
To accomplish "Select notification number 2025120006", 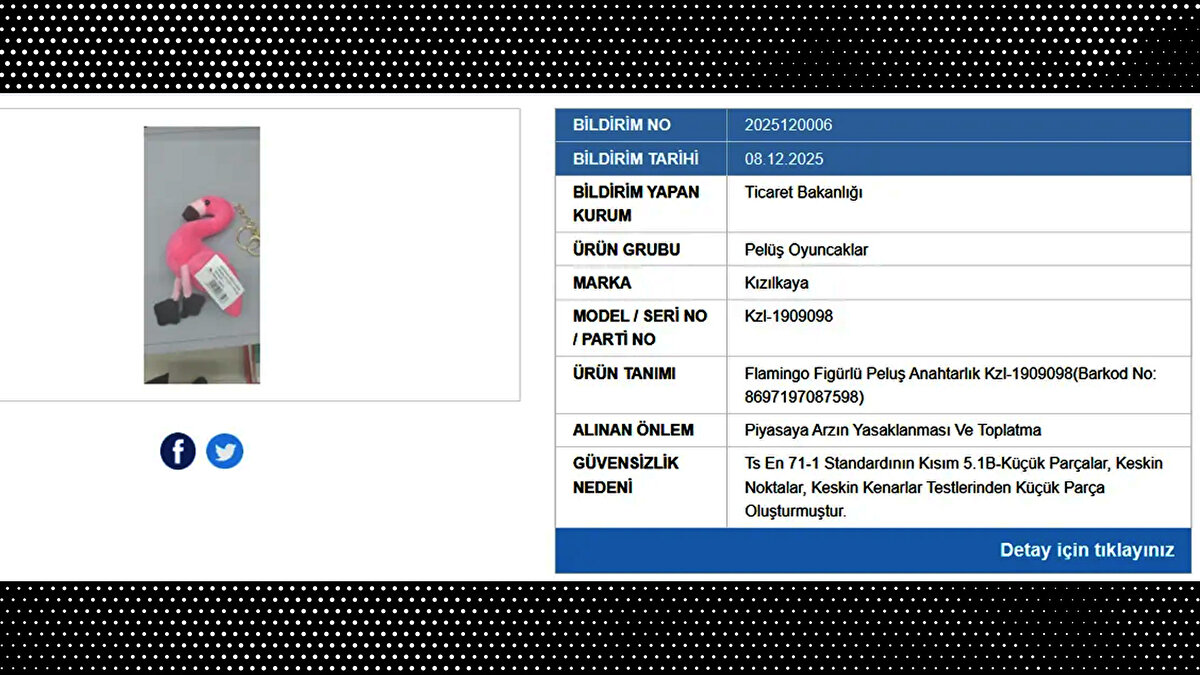I will [x=788, y=125].
